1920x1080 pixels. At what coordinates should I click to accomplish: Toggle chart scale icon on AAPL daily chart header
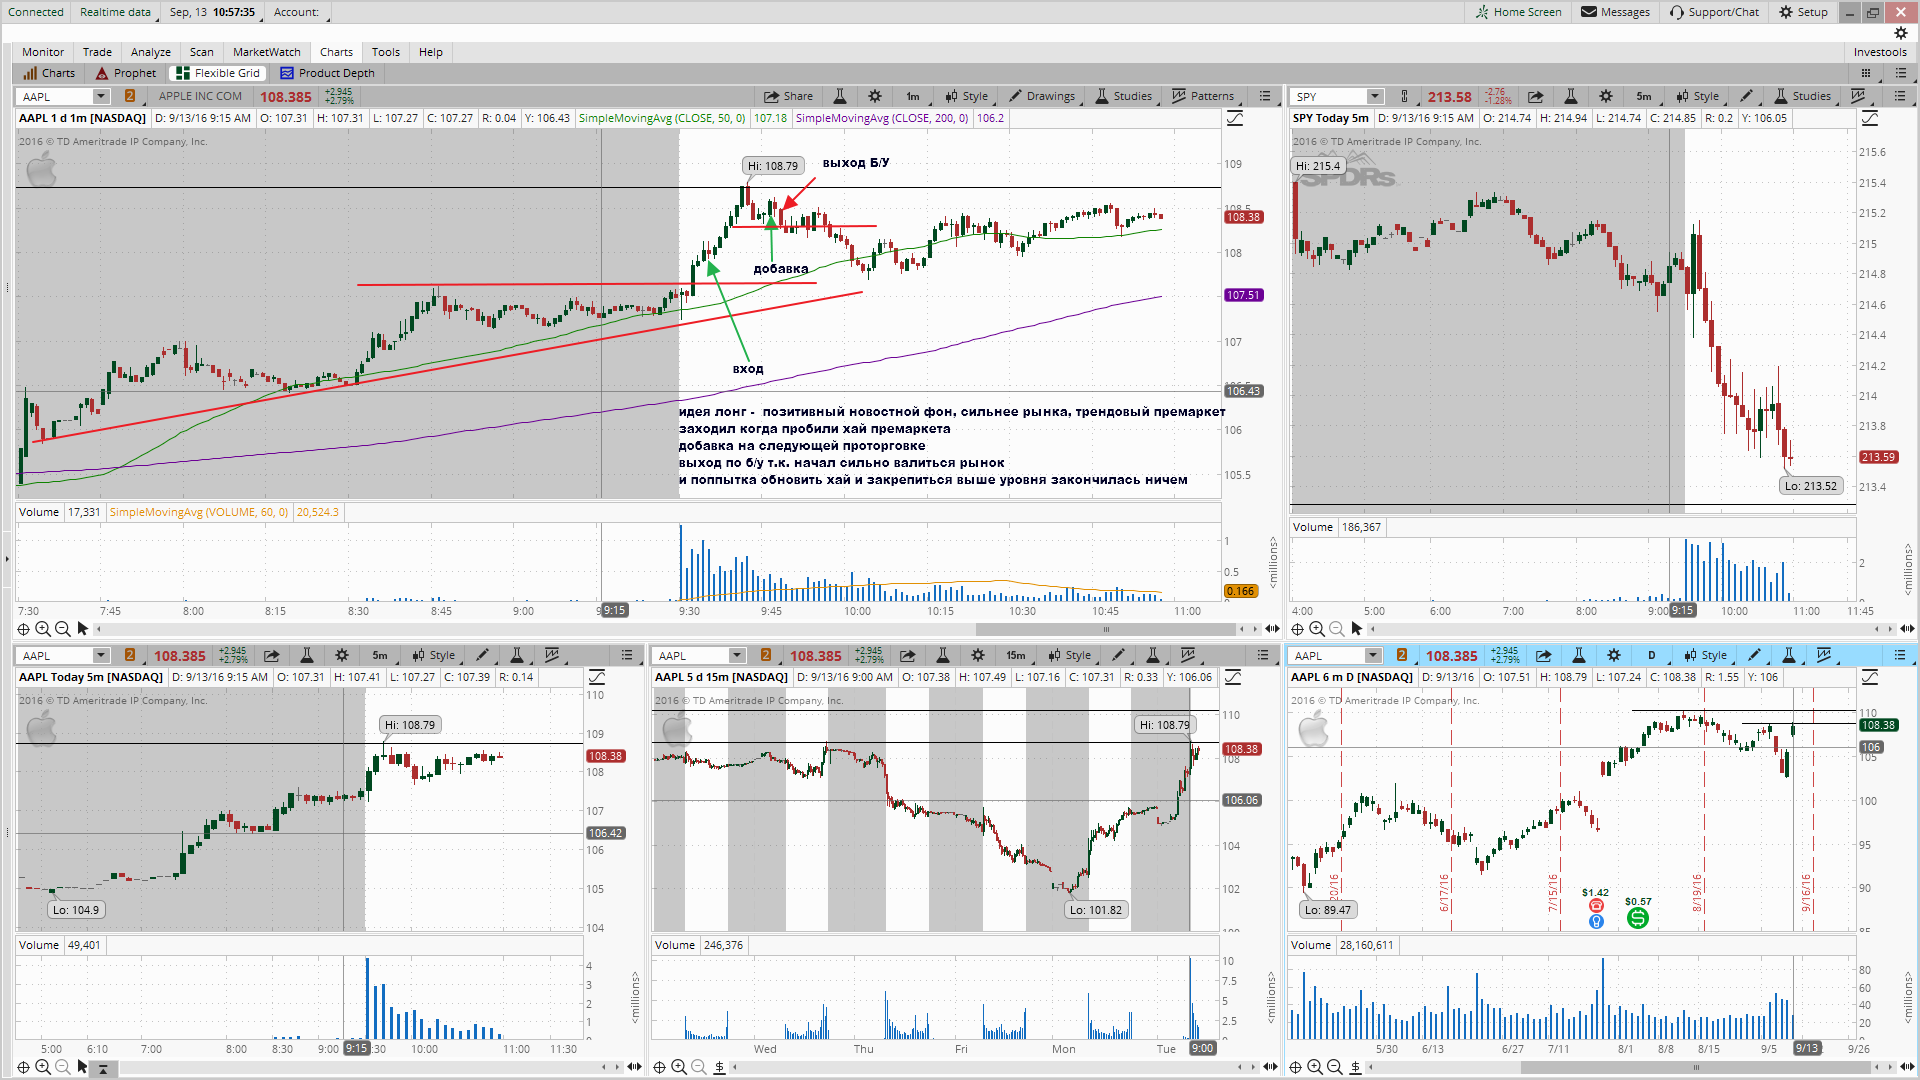coord(1870,677)
